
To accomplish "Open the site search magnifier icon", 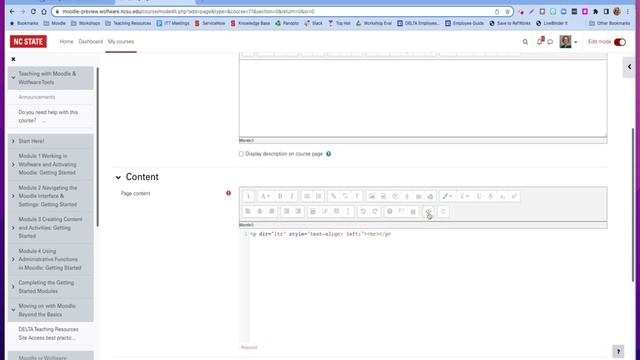I will (x=525, y=42).
